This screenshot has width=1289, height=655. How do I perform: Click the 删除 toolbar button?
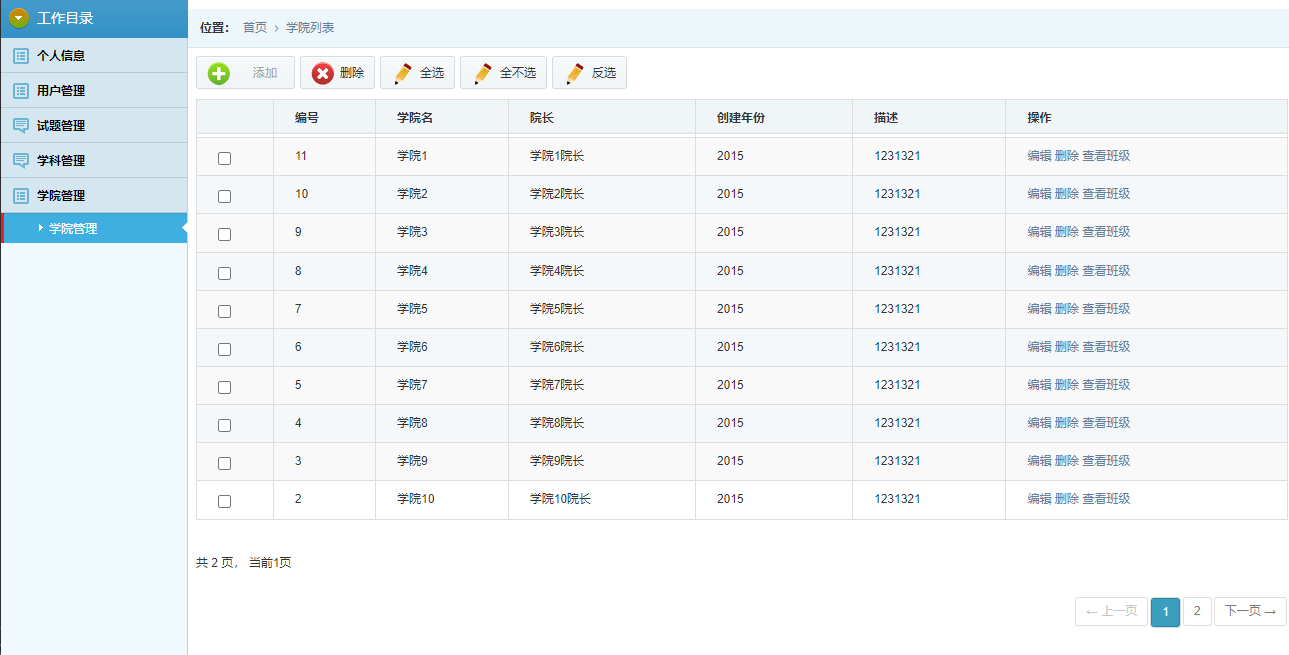[337, 73]
